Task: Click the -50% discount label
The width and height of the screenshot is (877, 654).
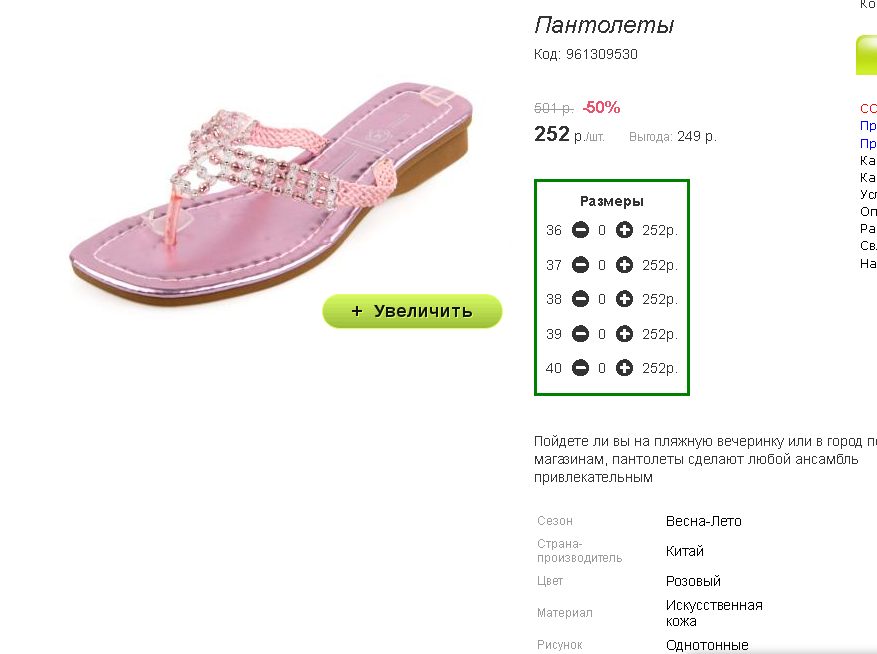Action: click(x=601, y=107)
